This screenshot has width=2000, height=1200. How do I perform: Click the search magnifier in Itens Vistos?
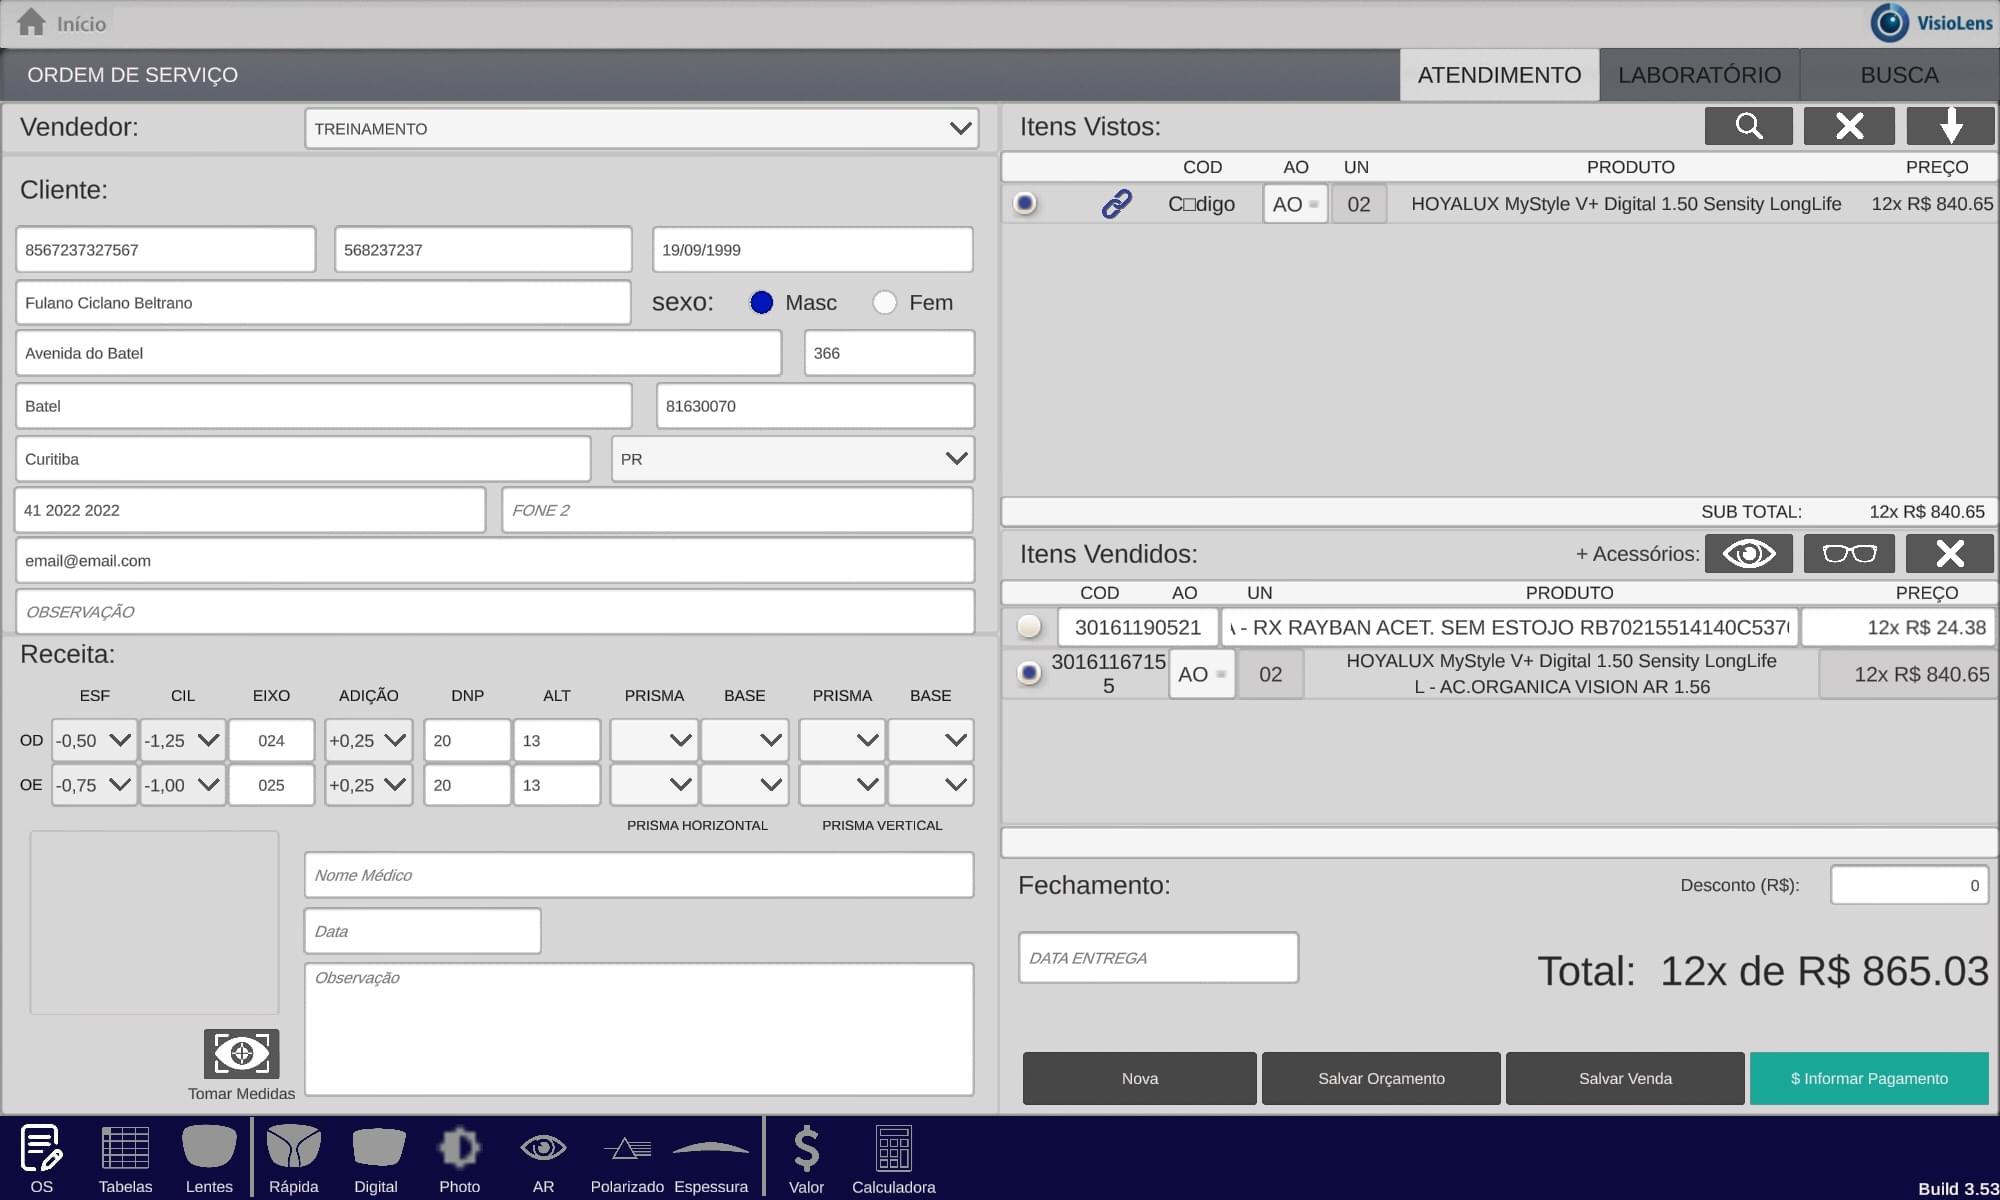click(x=1749, y=126)
